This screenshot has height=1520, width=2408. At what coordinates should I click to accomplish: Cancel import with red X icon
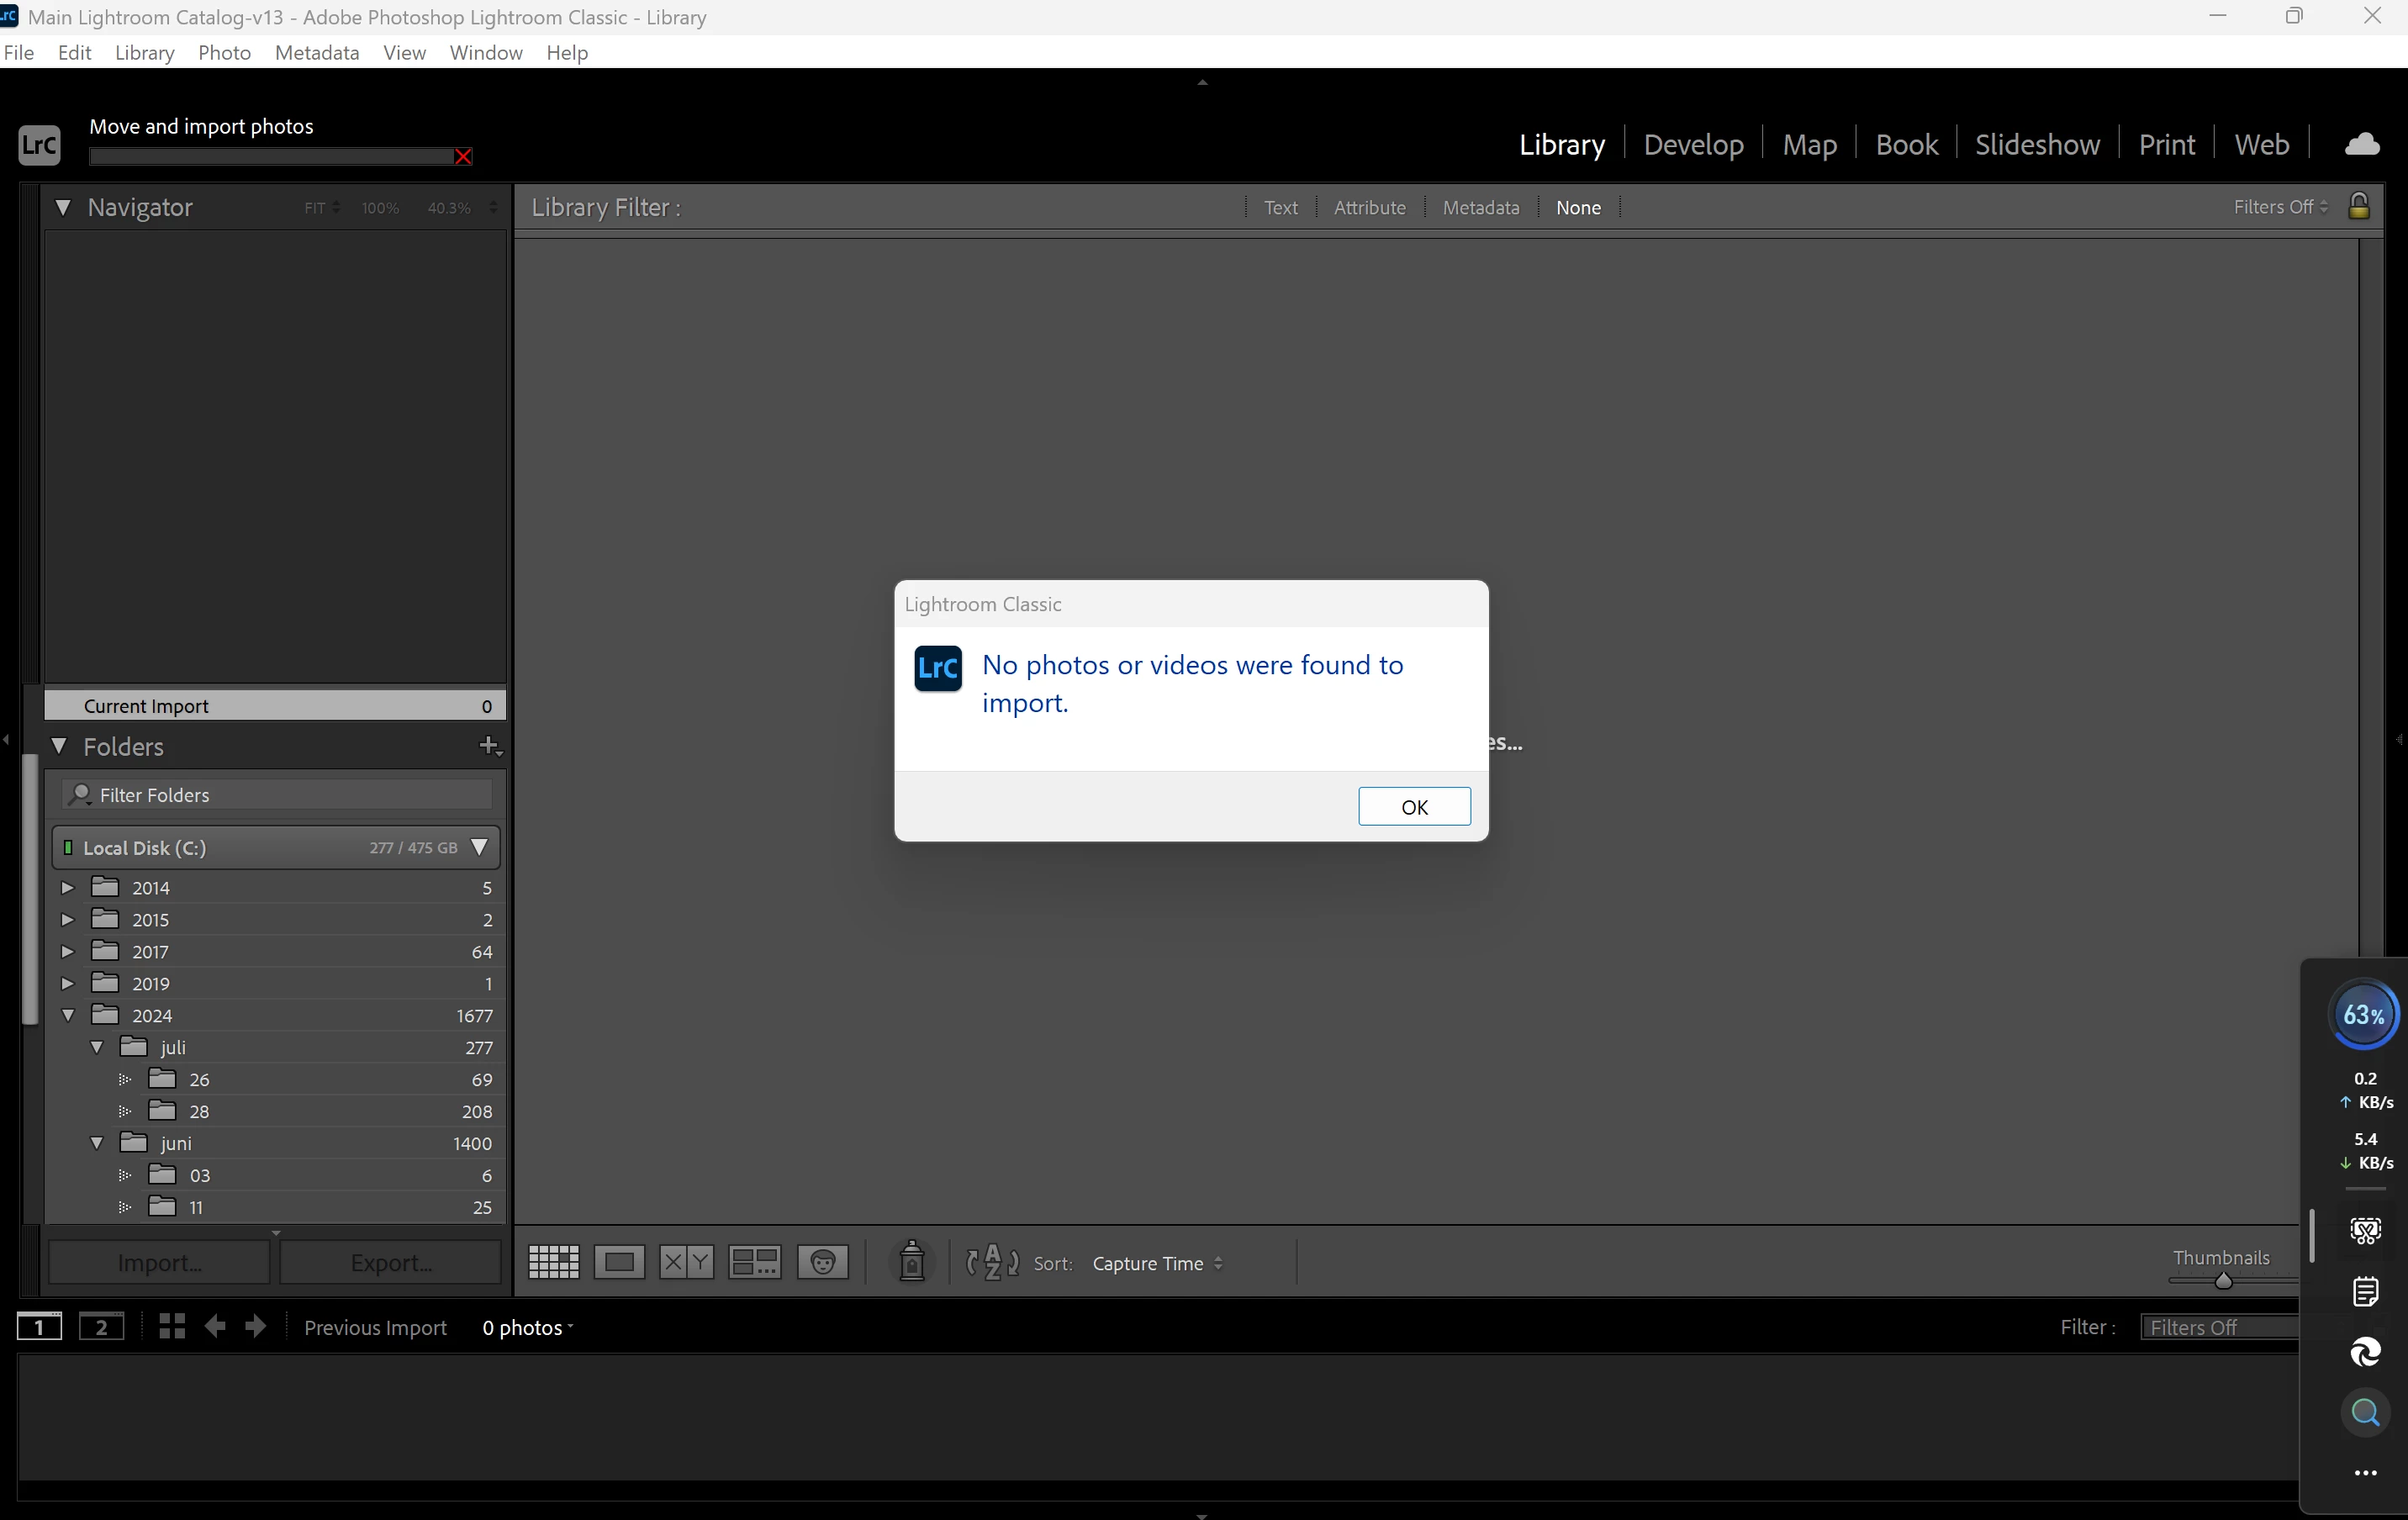pyautogui.click(x=463, y=156)
